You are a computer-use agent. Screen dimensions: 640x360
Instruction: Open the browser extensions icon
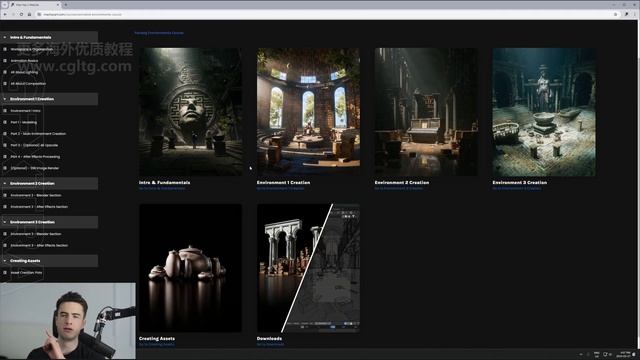pos(626,14)
